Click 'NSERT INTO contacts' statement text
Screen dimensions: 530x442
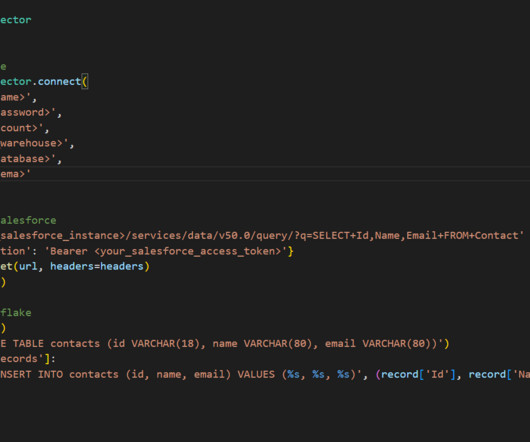[59, 374]
